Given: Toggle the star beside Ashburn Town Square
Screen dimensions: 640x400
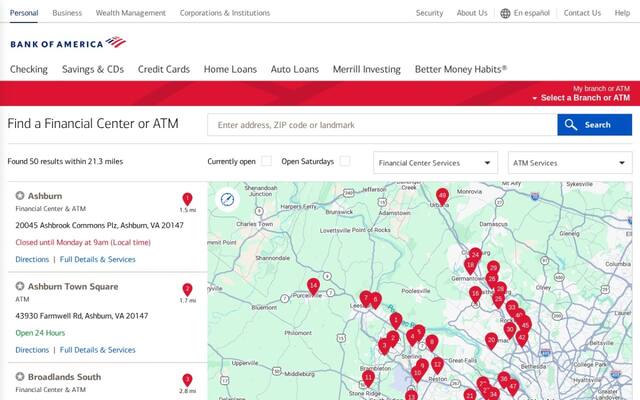Looking at the screenshot, I should pos(20,286).
